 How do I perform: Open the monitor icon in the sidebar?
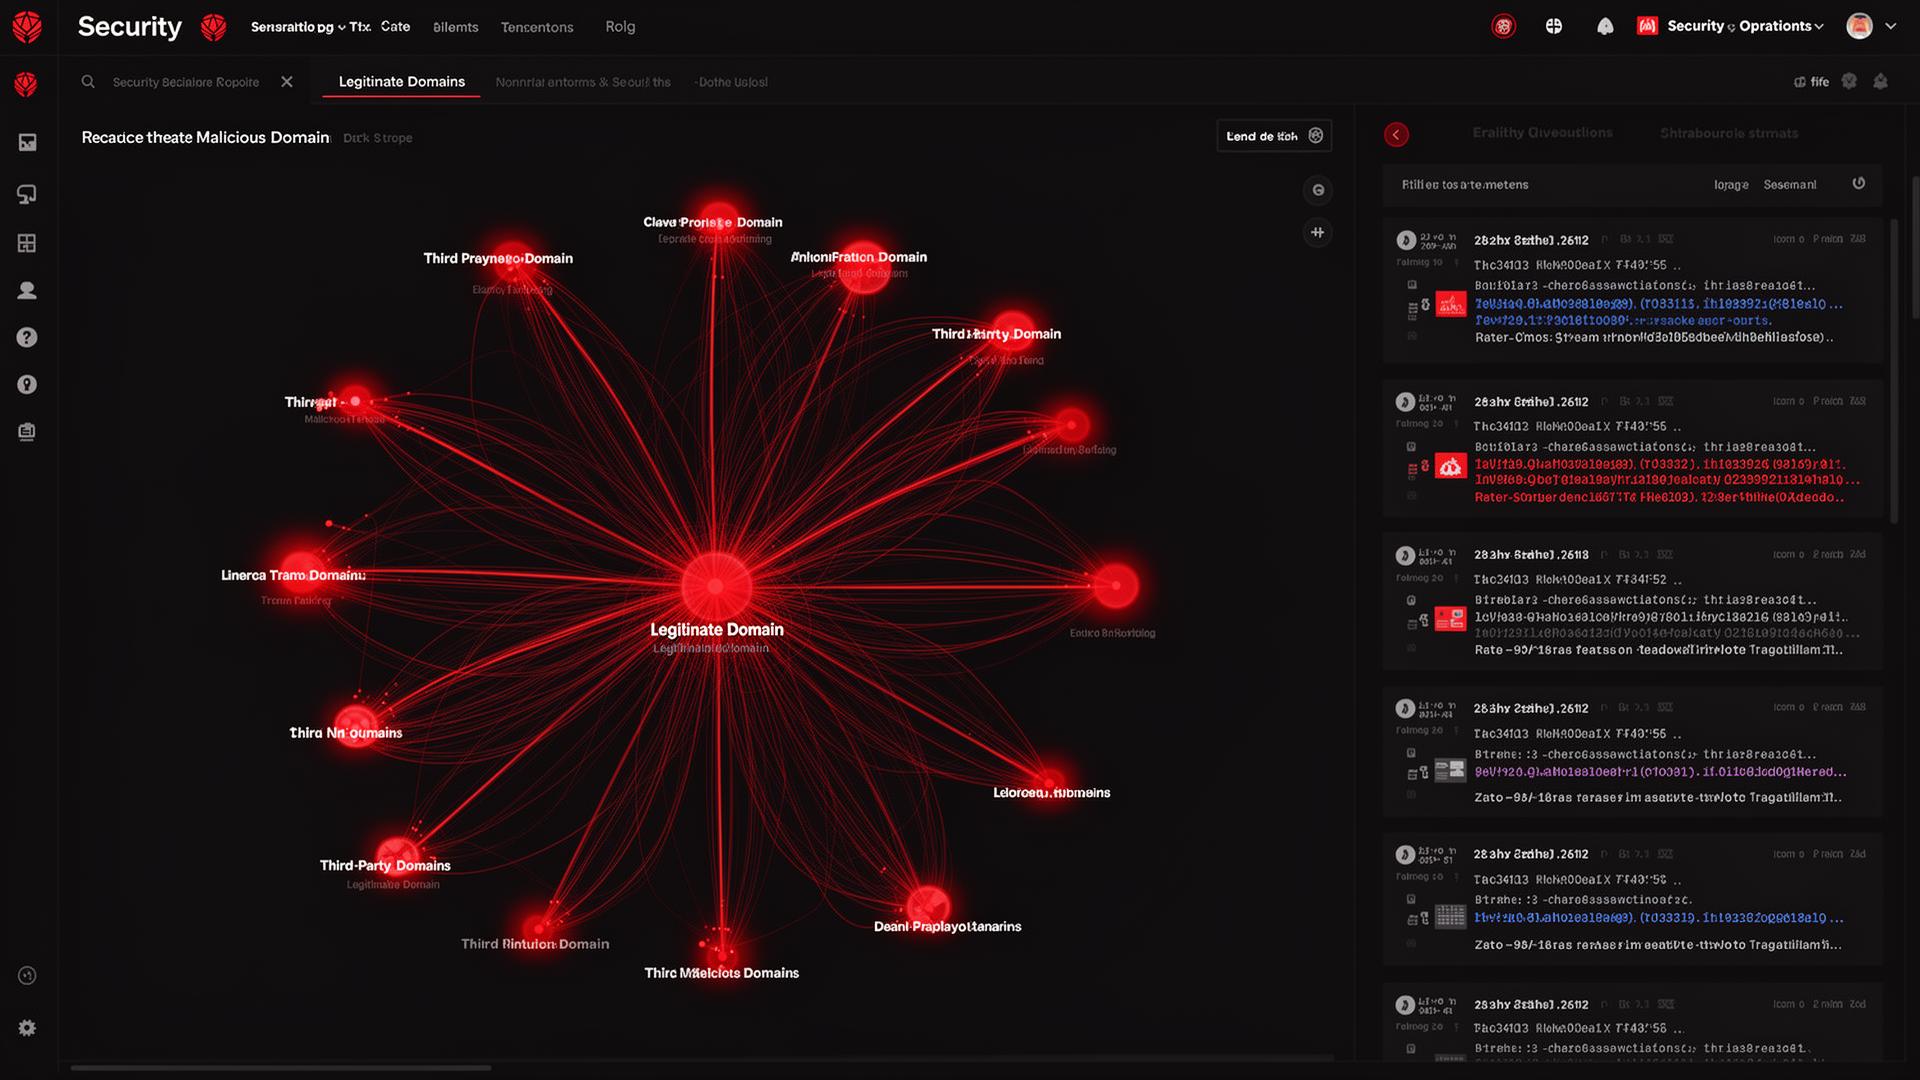point(27,194)
